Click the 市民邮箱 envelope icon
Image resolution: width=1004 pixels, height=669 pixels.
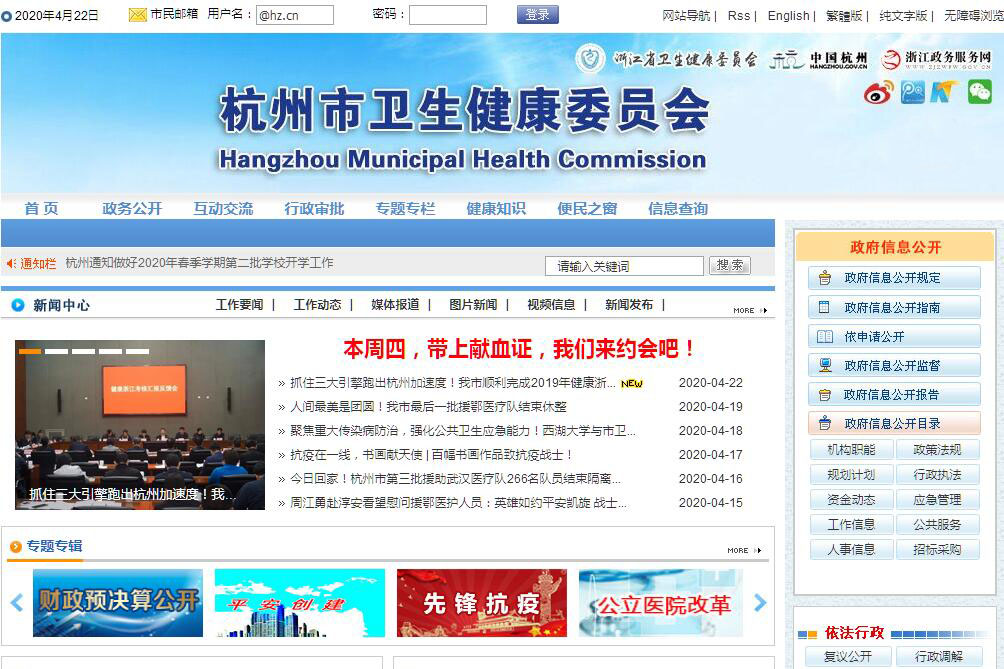pos(137,15)
